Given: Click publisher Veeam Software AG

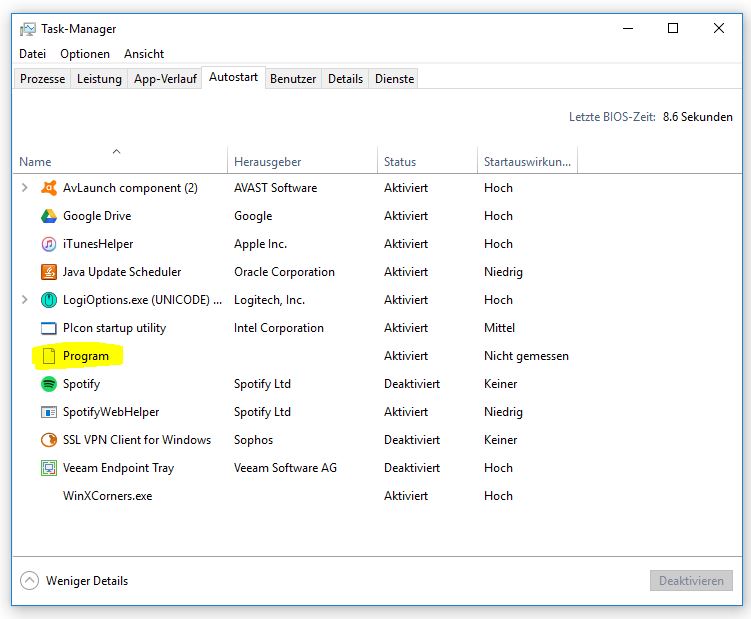Looking at the screenshot, I should [x=285, y=468].
